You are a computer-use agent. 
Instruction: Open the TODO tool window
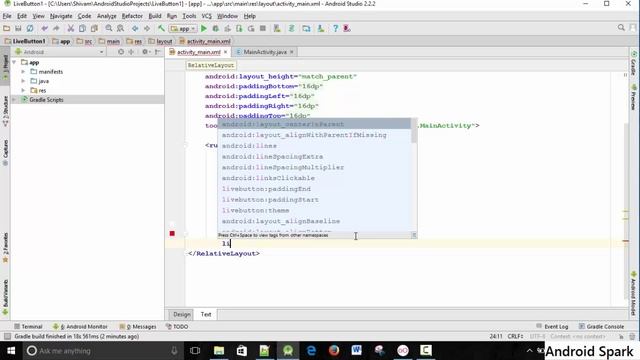coord(177,327)
